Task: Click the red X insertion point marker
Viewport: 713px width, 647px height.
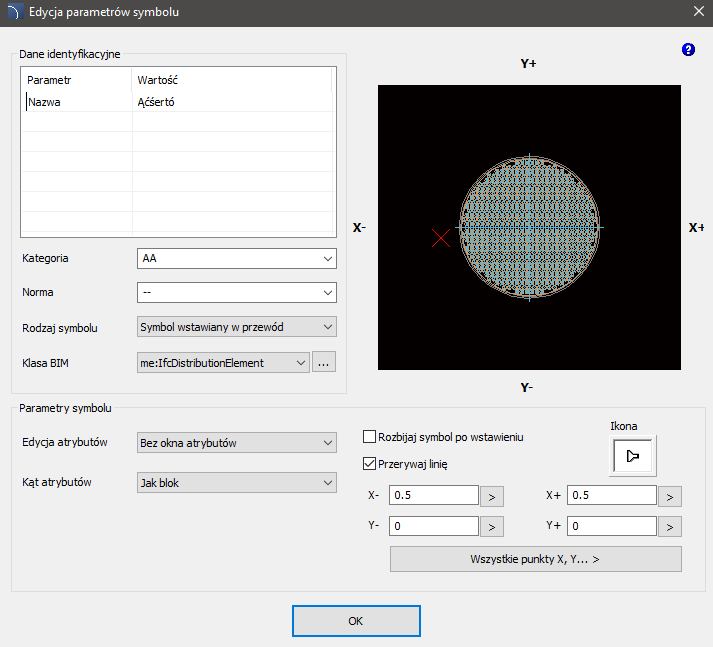Action: (x=440, y=237)
